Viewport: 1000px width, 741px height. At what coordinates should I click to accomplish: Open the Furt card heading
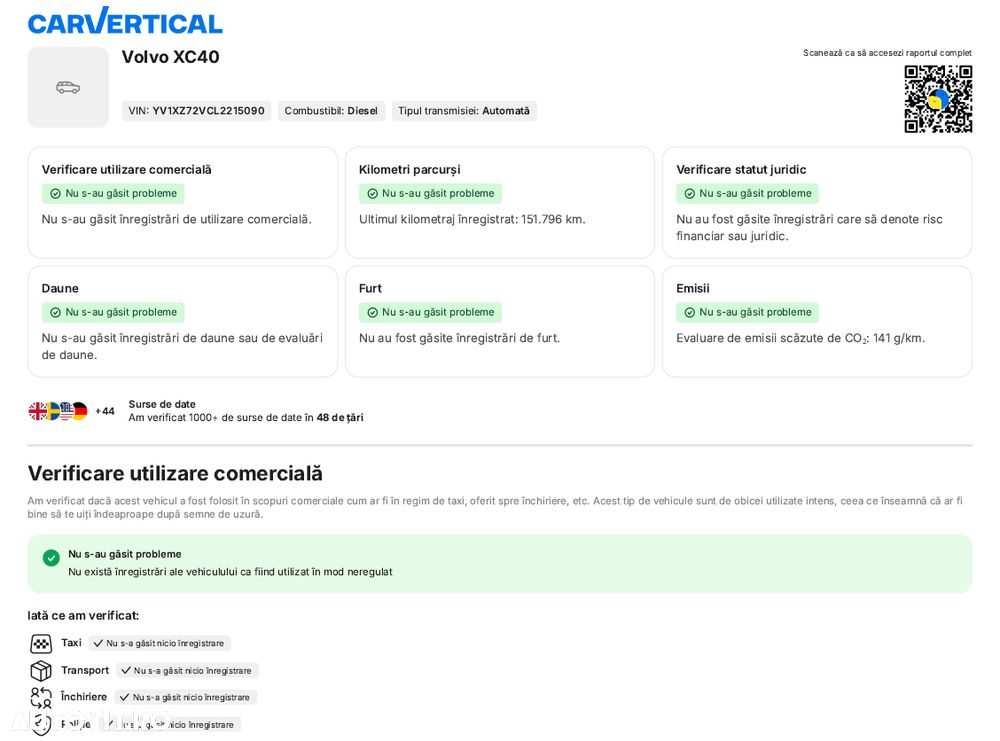[x=370, y=288]
